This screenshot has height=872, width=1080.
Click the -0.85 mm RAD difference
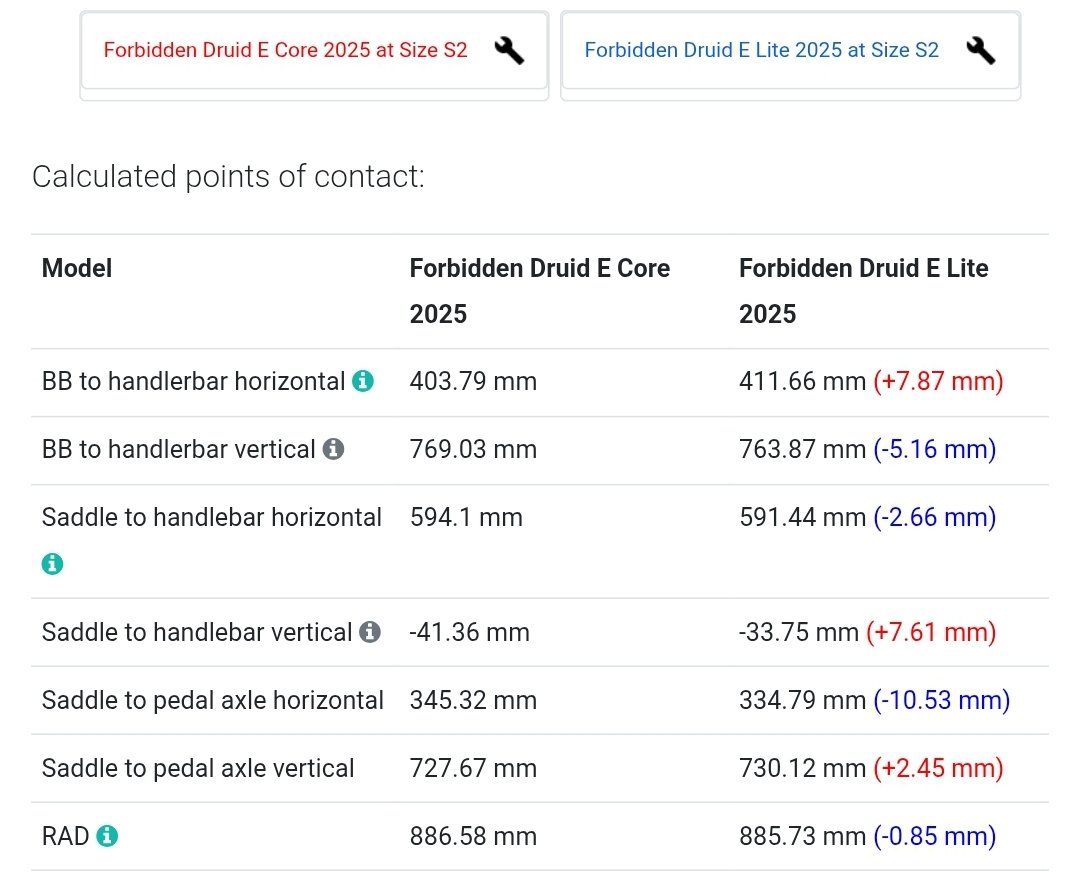pos(935,836)
